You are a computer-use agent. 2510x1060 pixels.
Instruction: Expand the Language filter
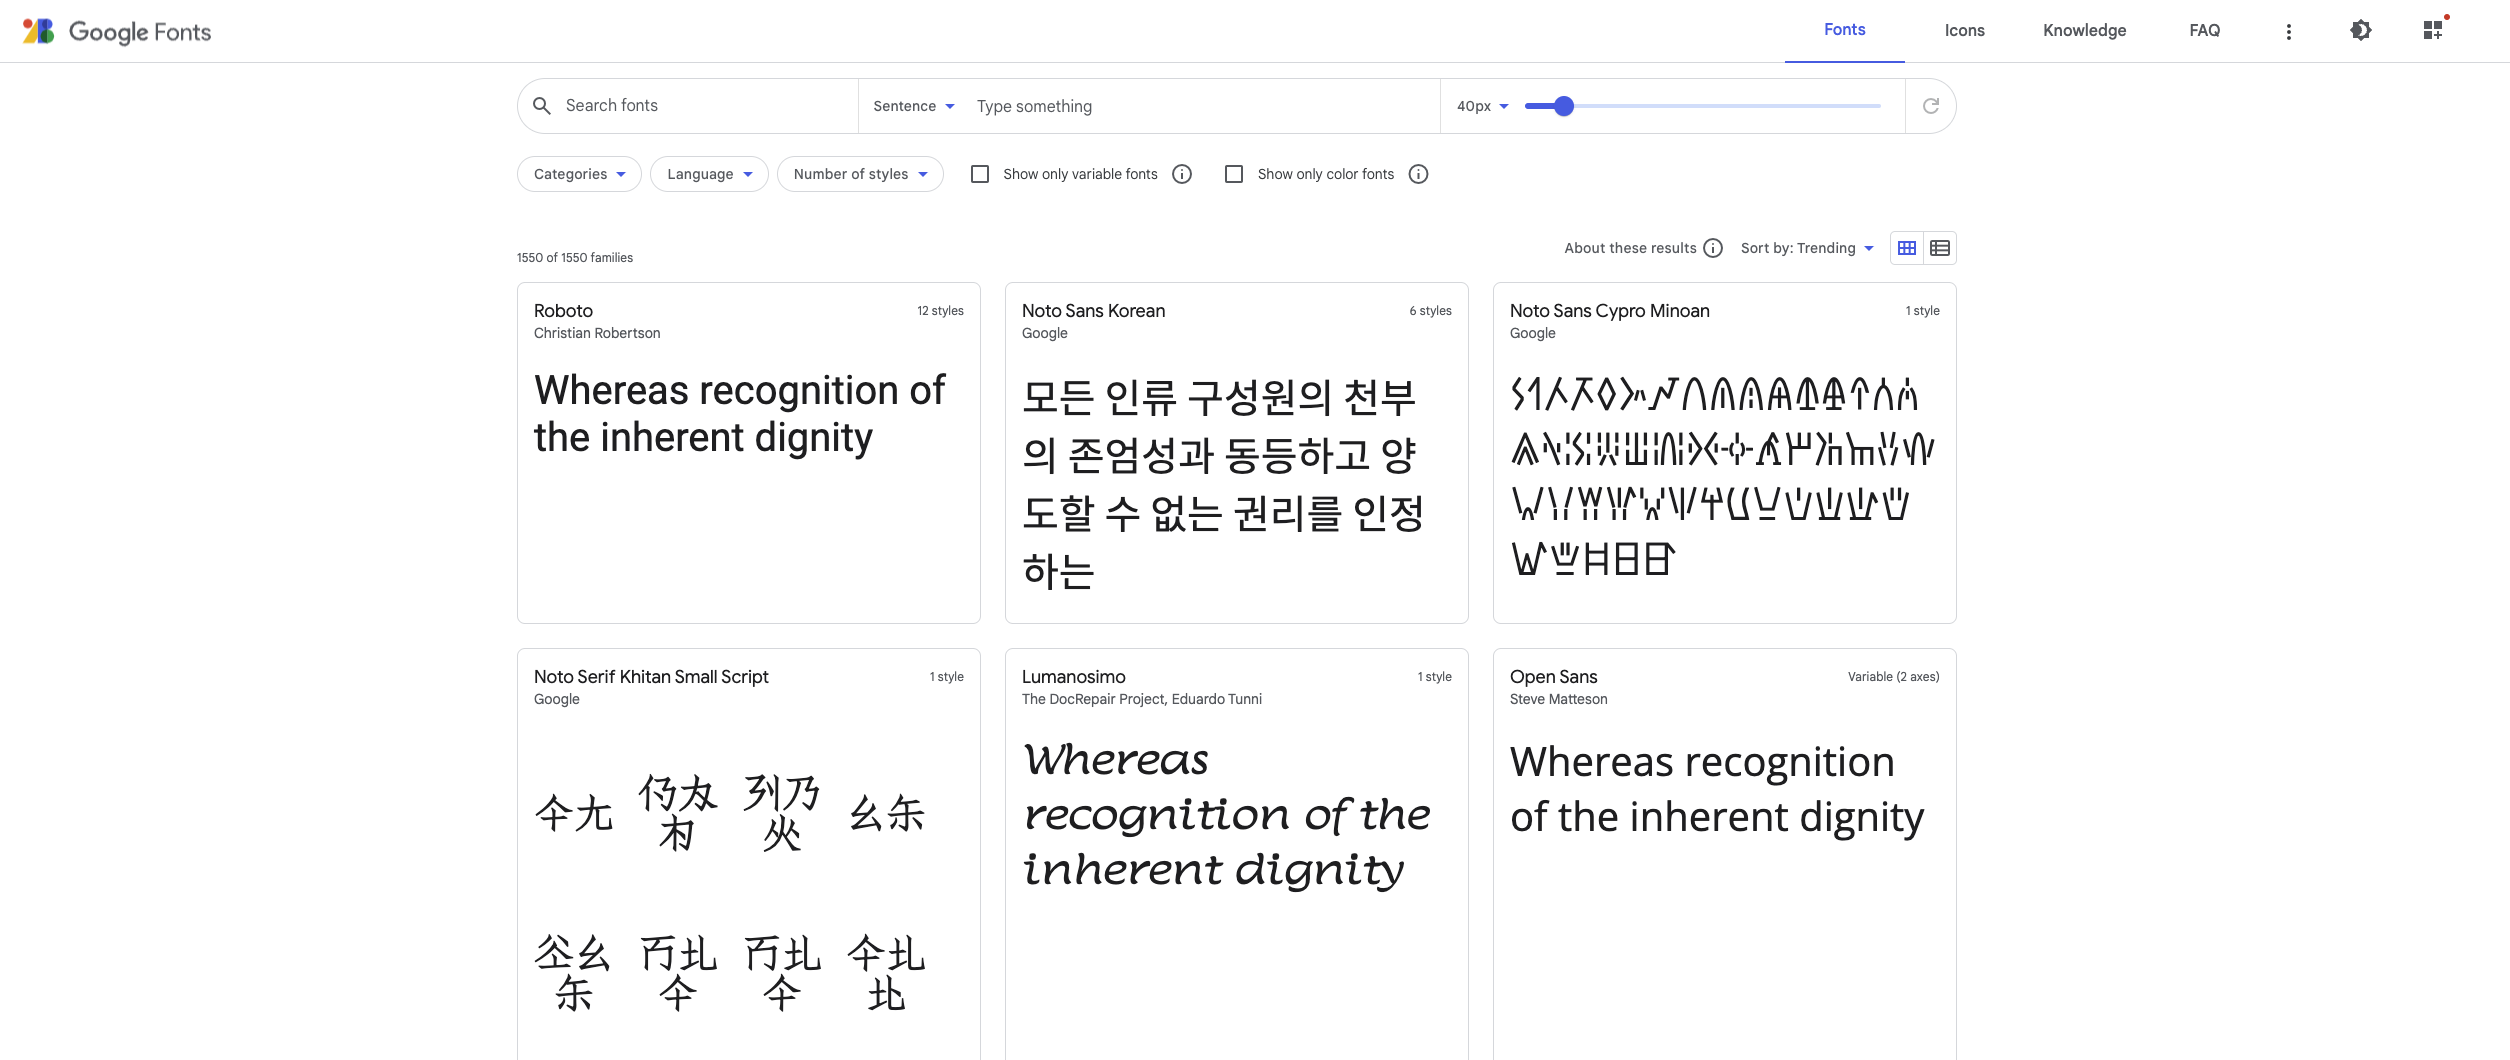pos(709,174)
